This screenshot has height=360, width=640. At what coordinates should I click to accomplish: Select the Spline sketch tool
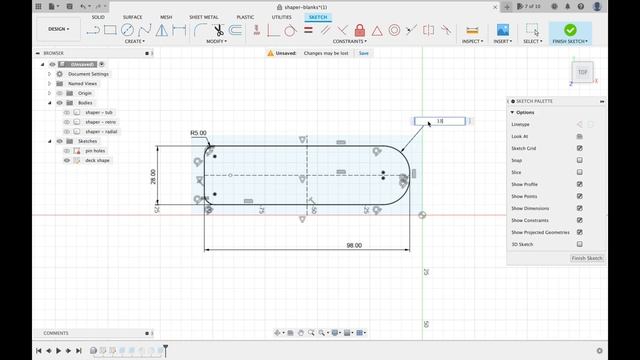144,30
